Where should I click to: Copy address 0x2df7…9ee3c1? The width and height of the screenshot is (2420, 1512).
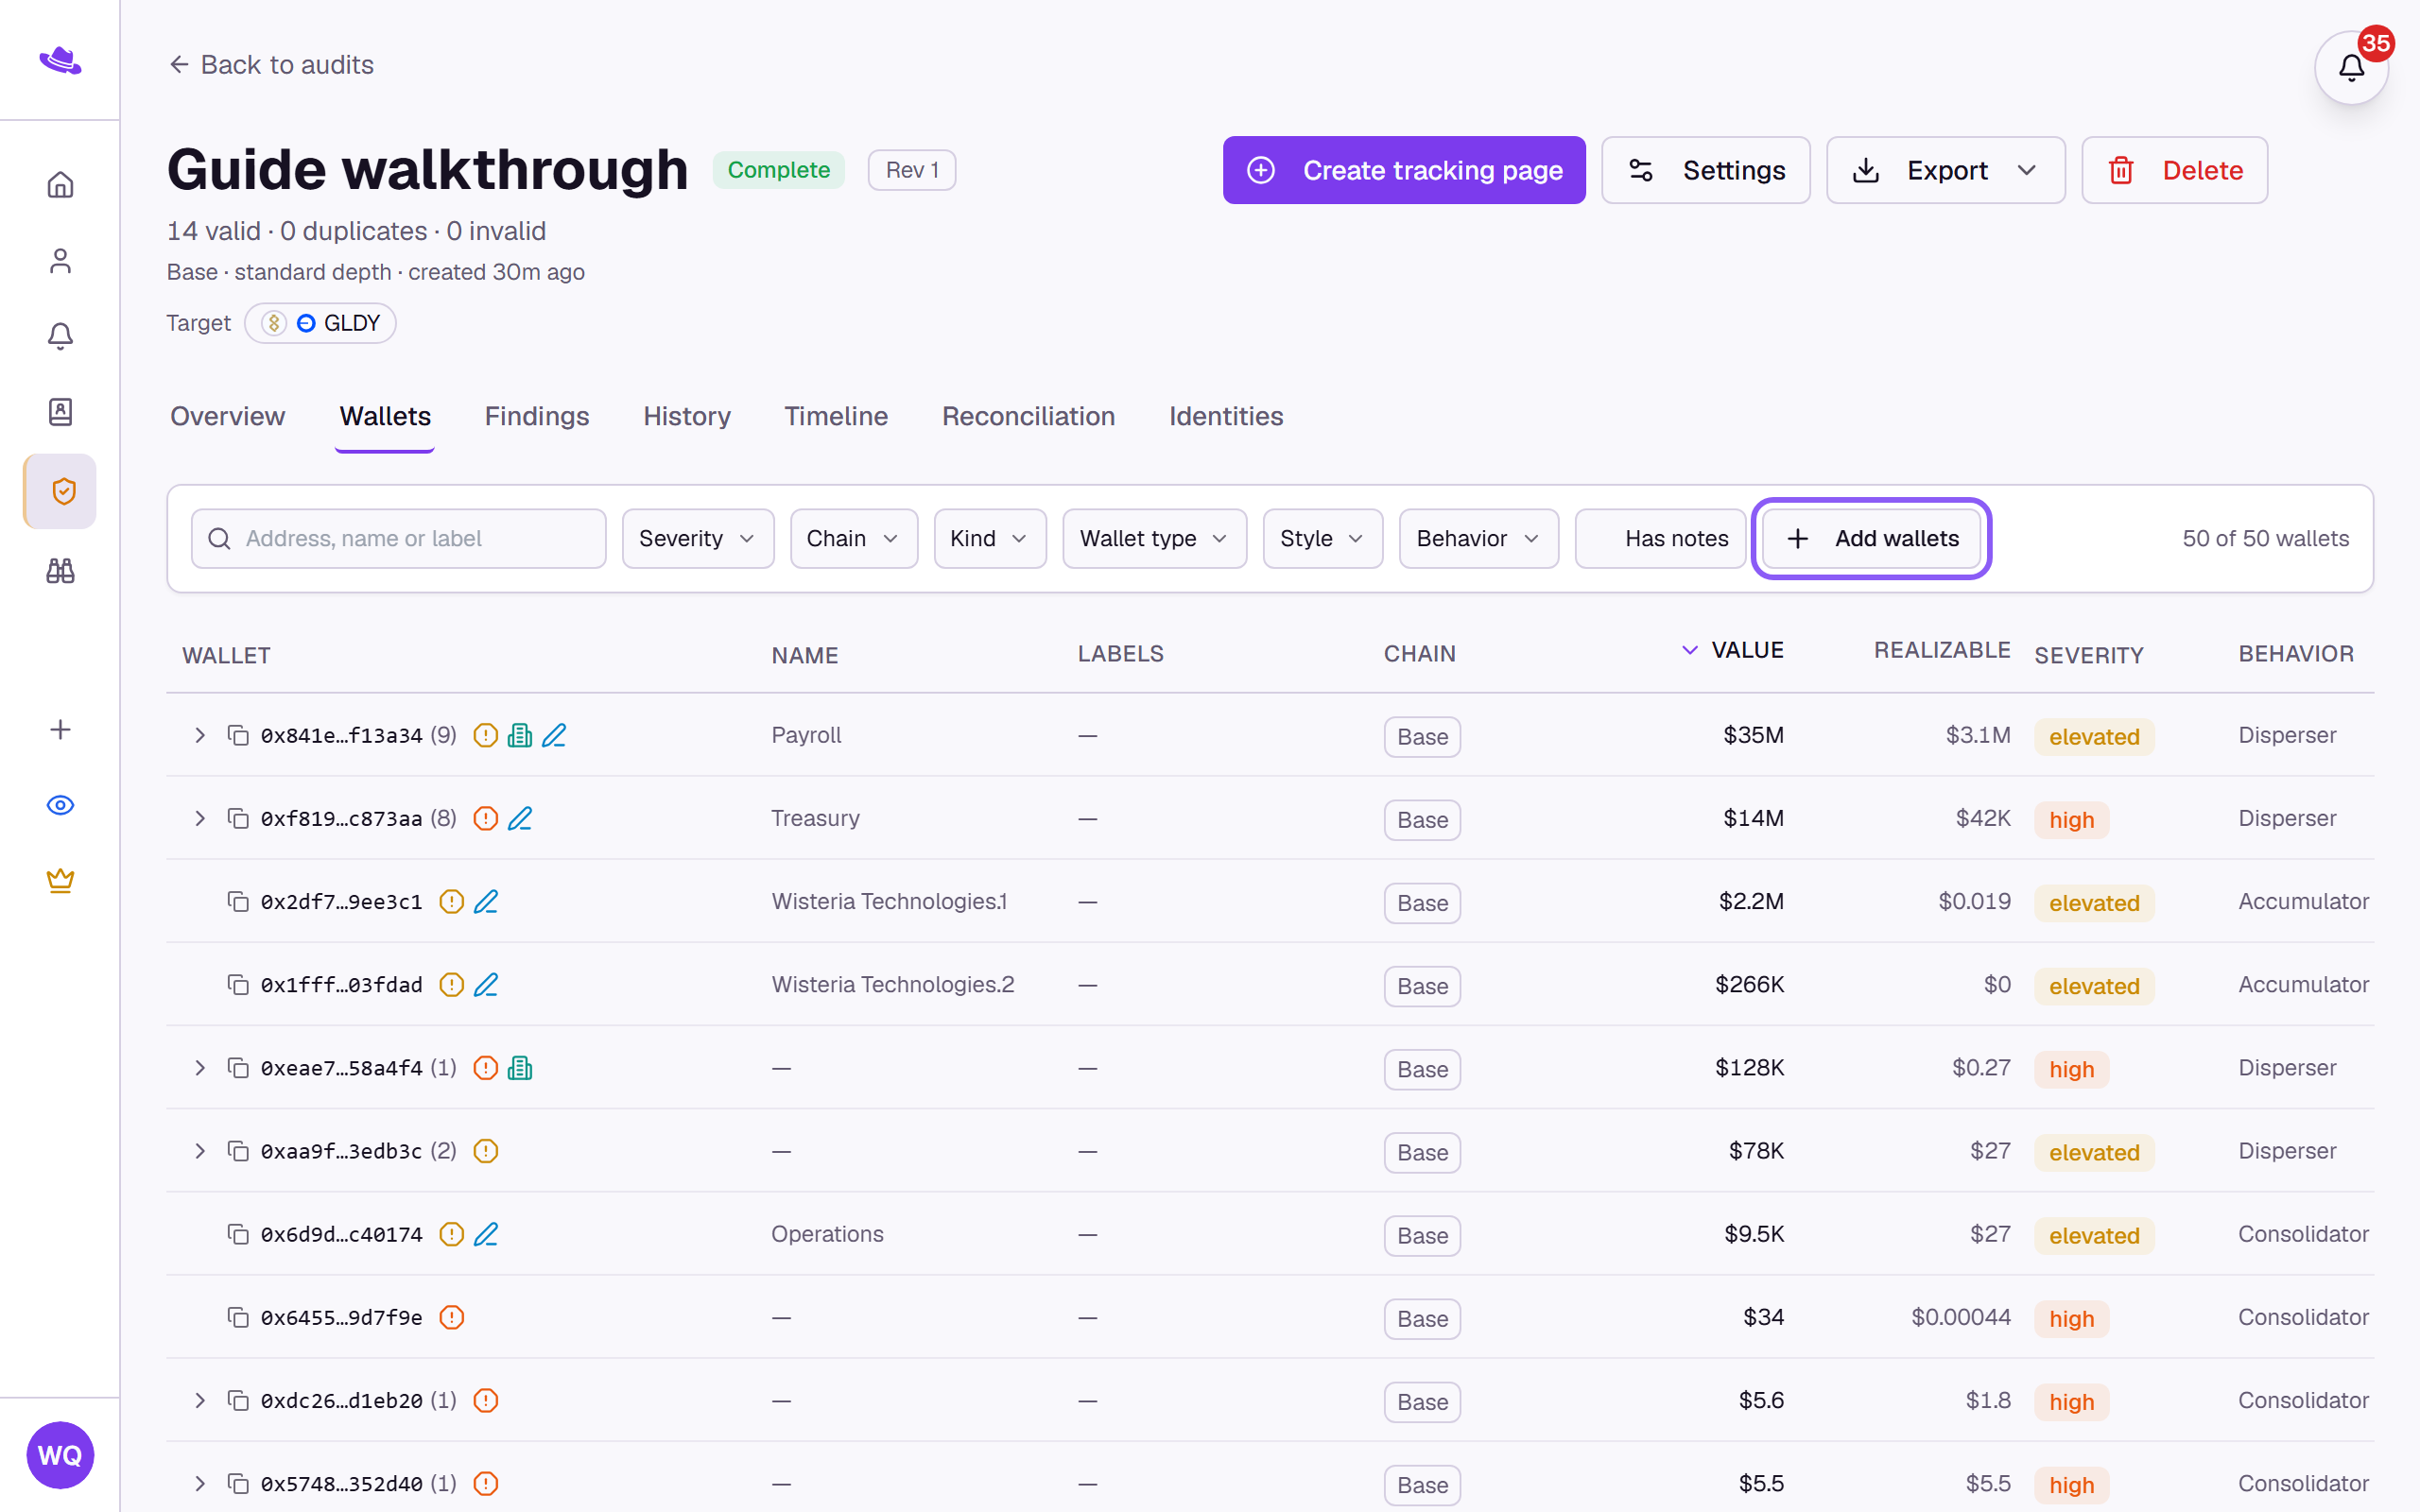pyautogui.click(x=238, y=901)
